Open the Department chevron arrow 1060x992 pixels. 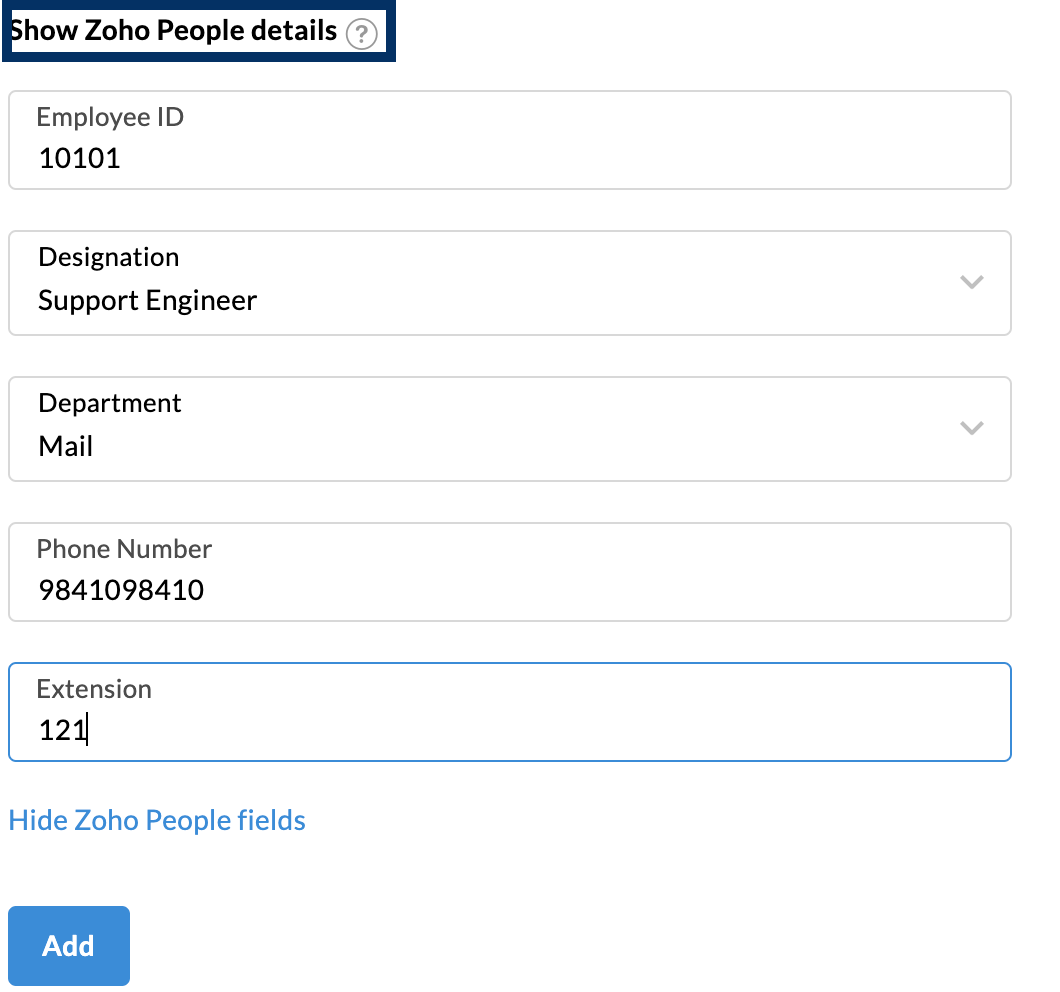pyautogui.click(x=971, y=428)
